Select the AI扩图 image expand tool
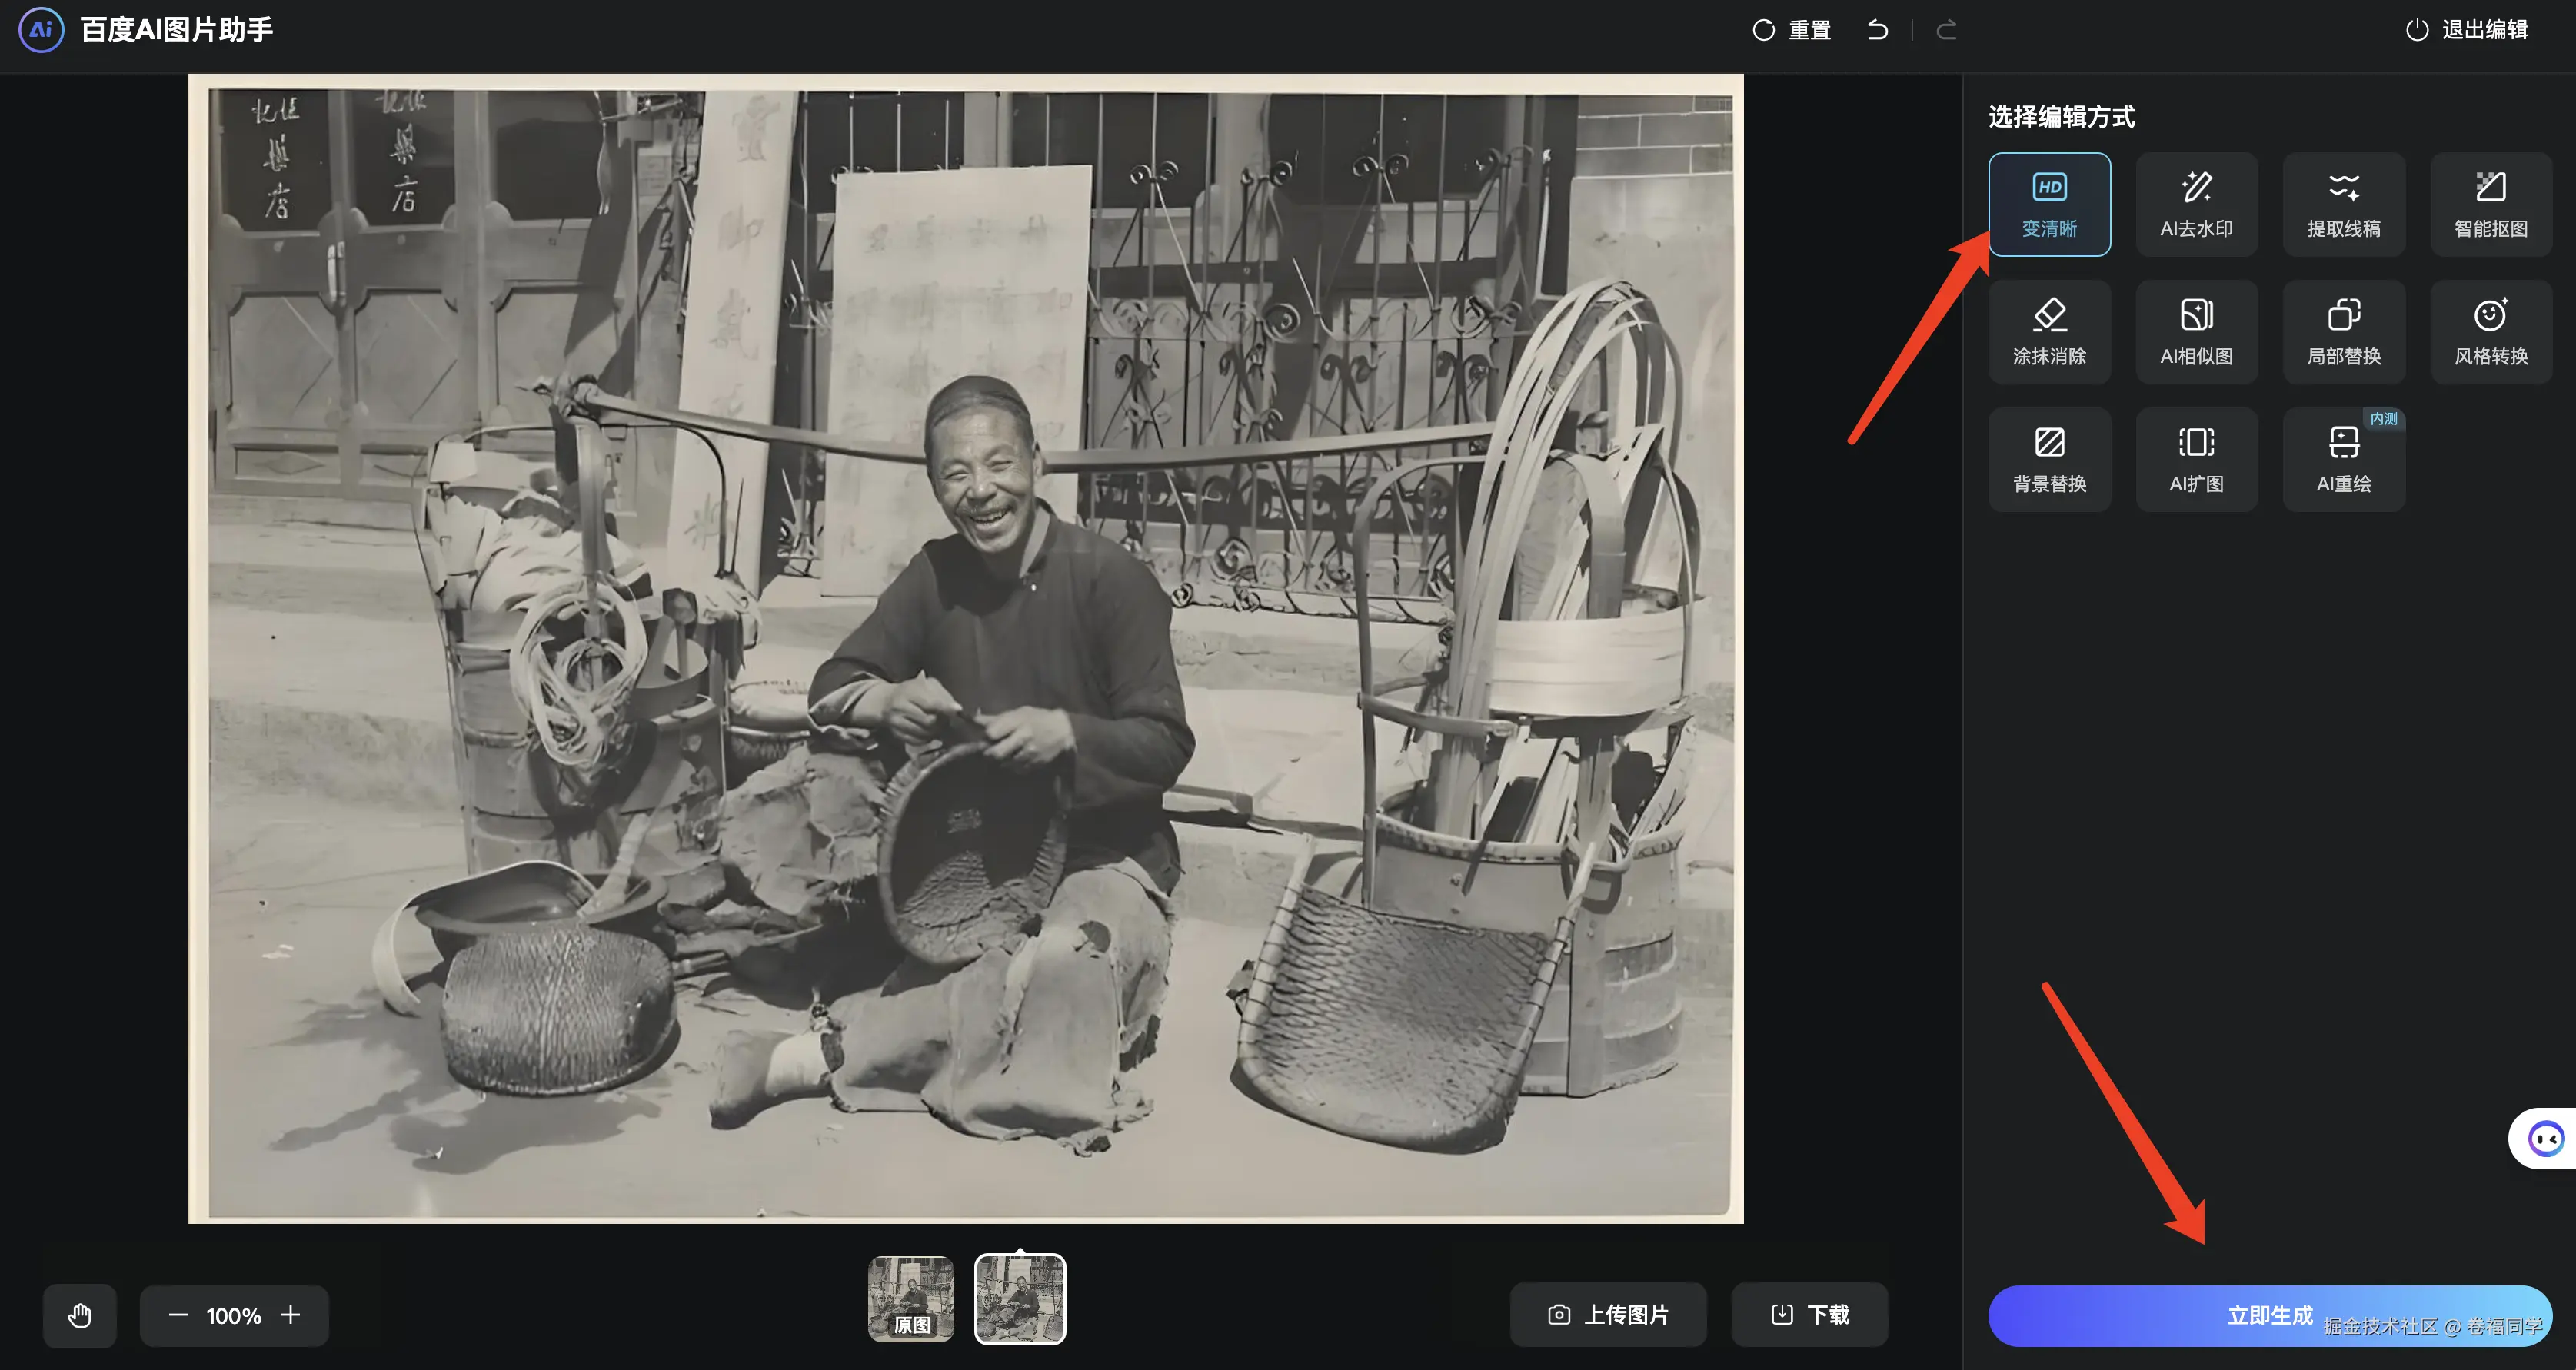 click(x=2196, y=459)
